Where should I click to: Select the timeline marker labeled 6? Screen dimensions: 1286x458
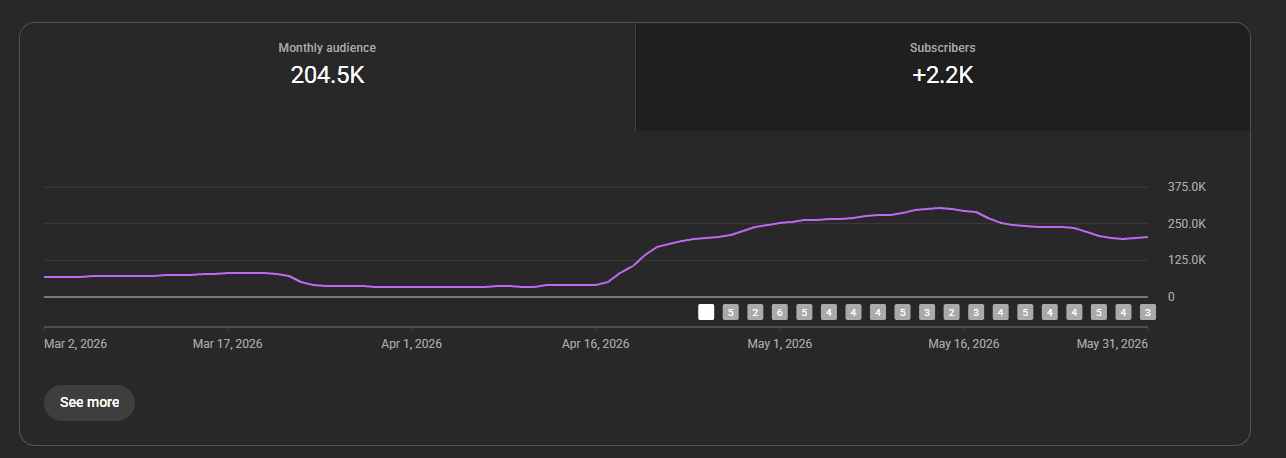point(779,312)
